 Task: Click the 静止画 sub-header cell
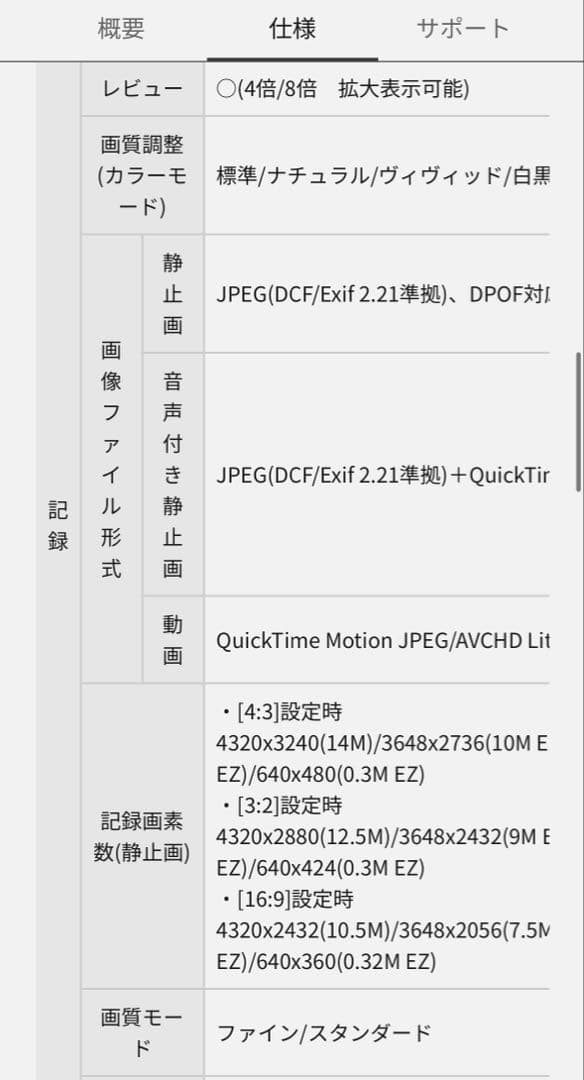tap(173, 294)
